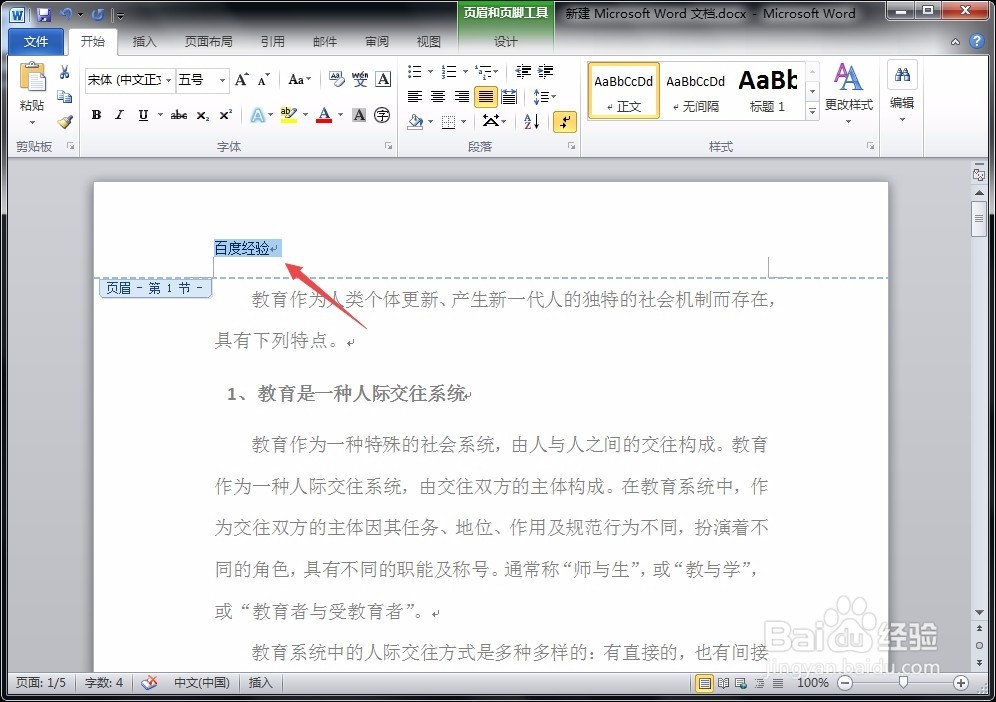Toggle Underline formatting
996x702 pixels.
[144, 115]
